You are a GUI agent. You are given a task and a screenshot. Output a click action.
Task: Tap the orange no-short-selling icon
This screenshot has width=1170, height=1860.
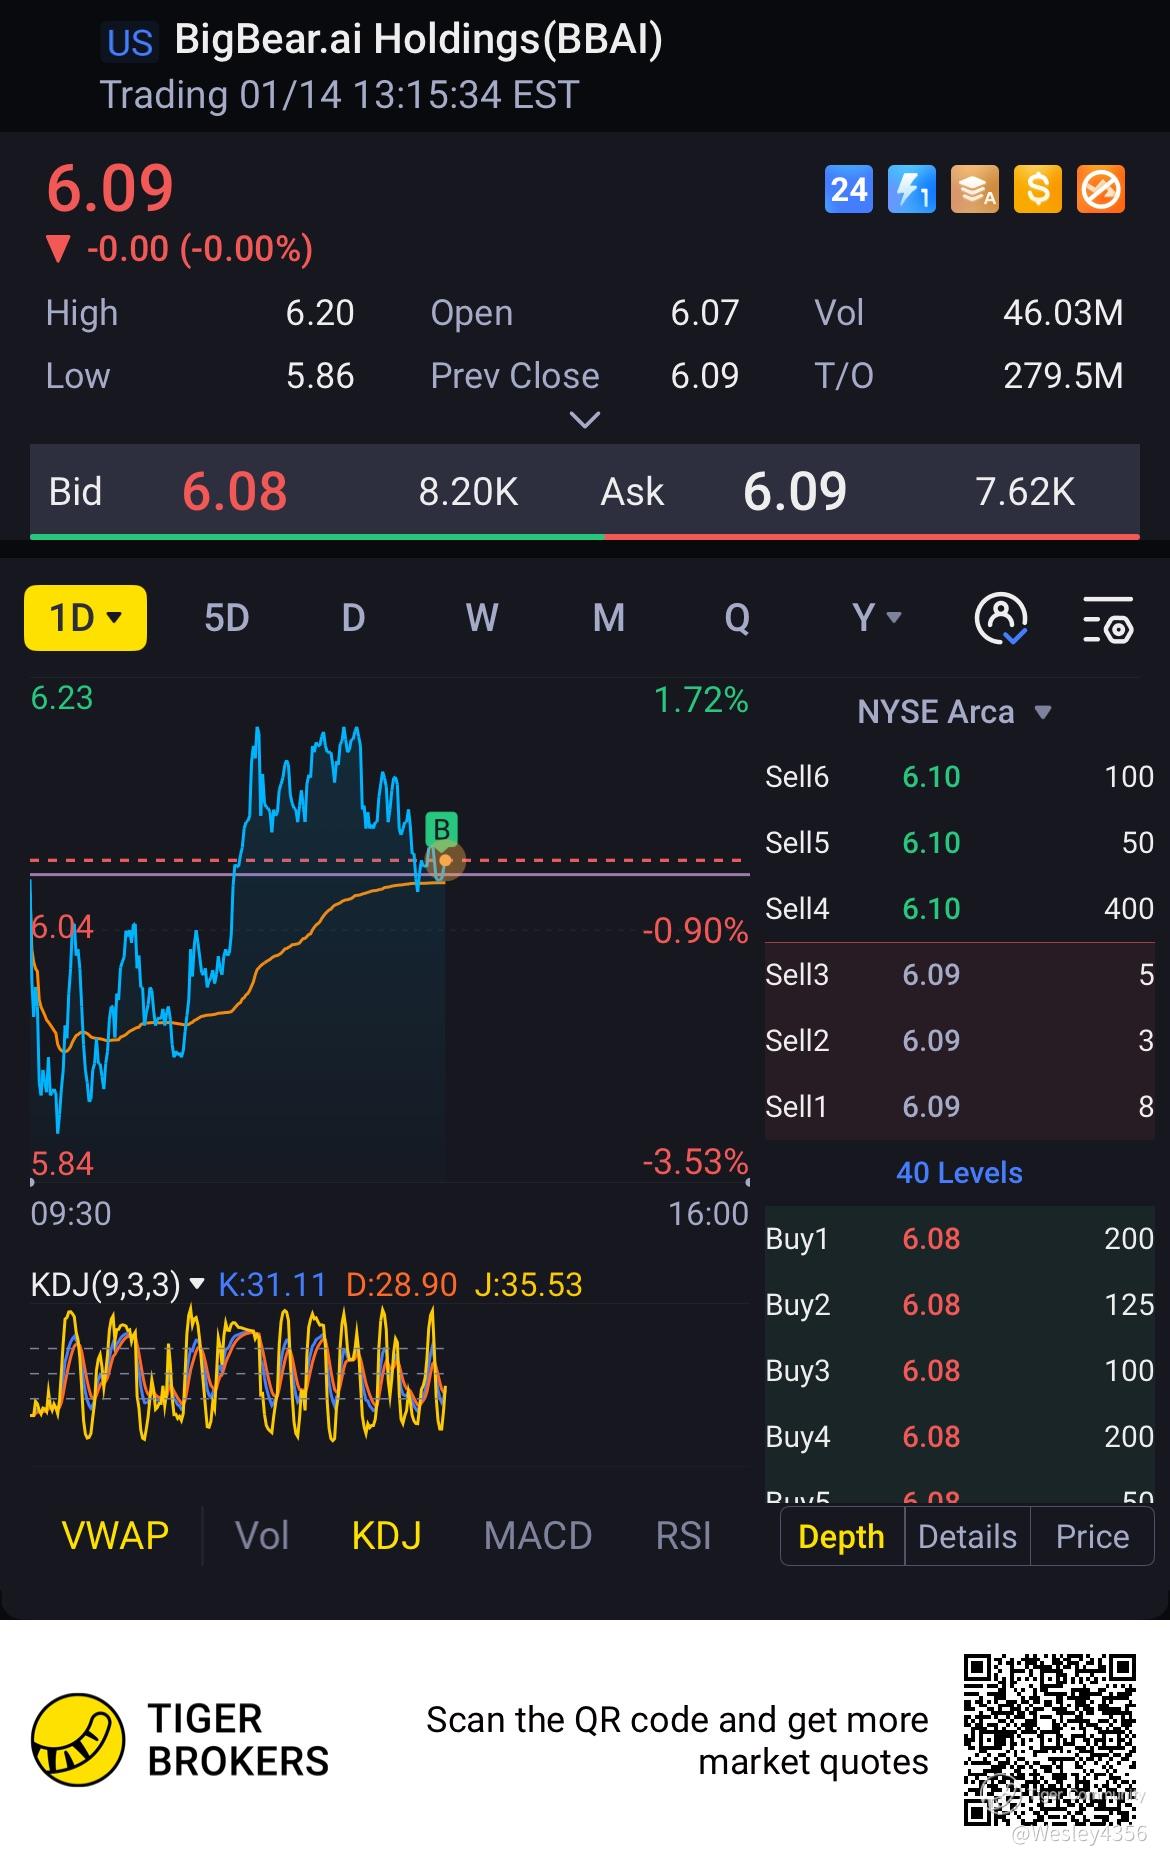click(1100, 189)
